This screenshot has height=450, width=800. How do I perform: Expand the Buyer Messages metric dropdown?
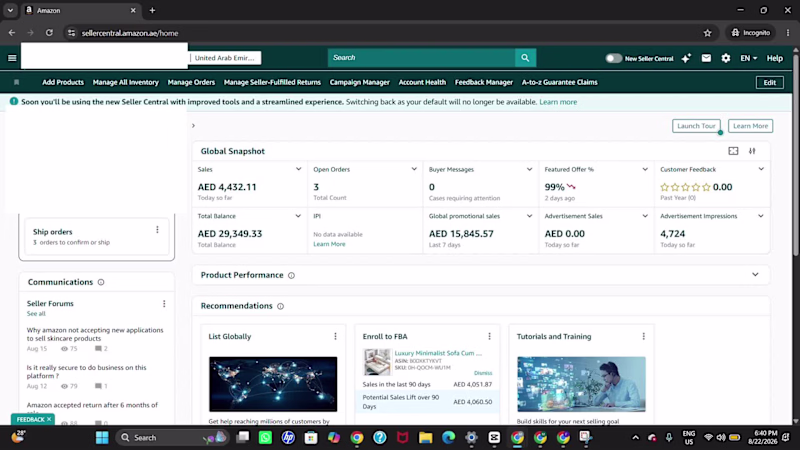pyautogui.click(x=529, y=169)
